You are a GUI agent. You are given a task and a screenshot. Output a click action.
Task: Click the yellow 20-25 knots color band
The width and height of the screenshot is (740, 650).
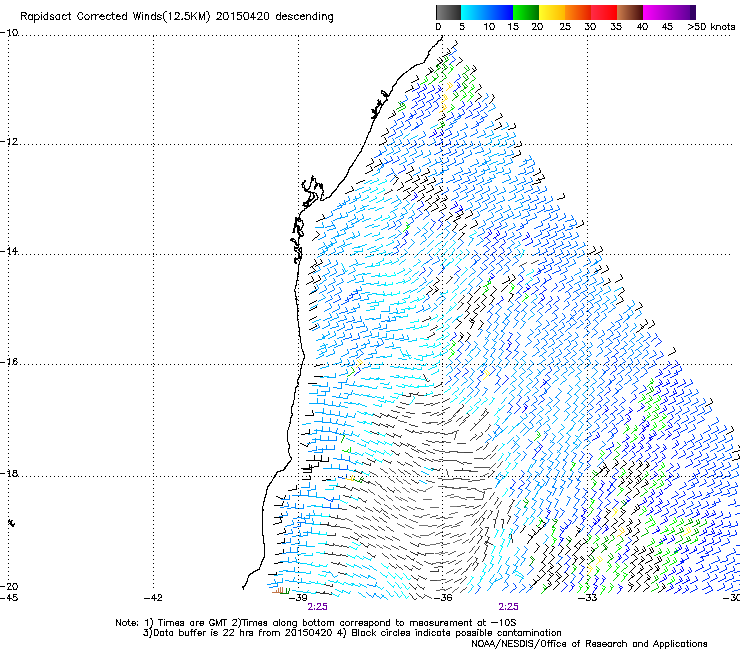click(552, 12)
